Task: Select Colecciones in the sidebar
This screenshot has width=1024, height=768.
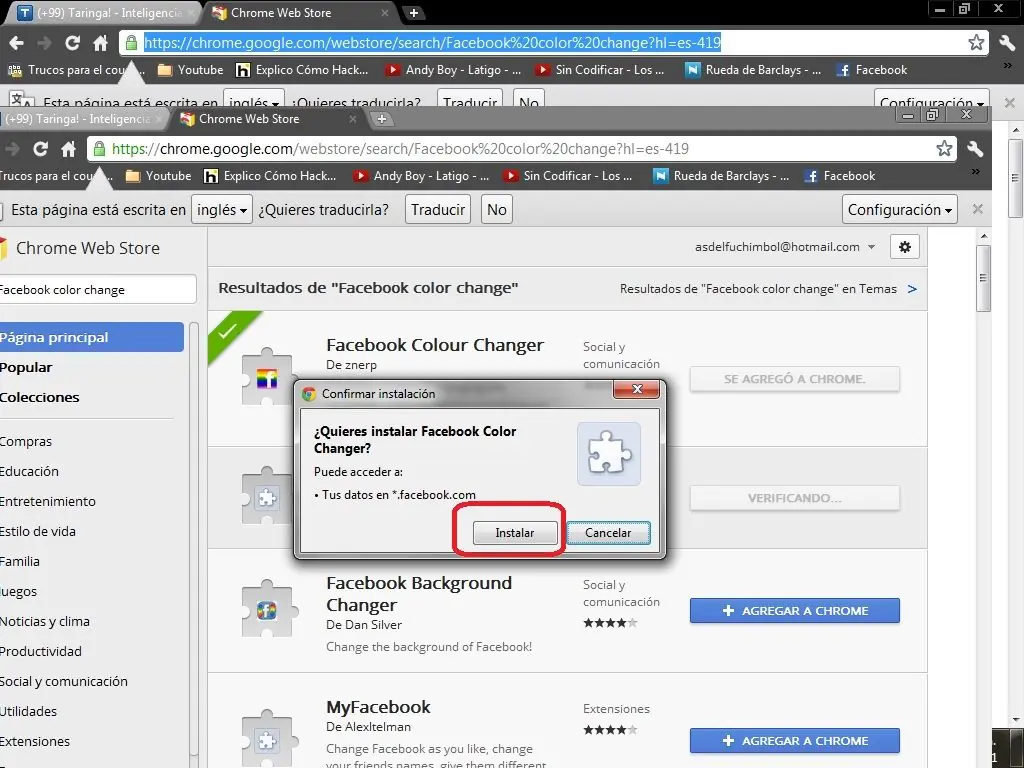Action: tap(40, 397)
